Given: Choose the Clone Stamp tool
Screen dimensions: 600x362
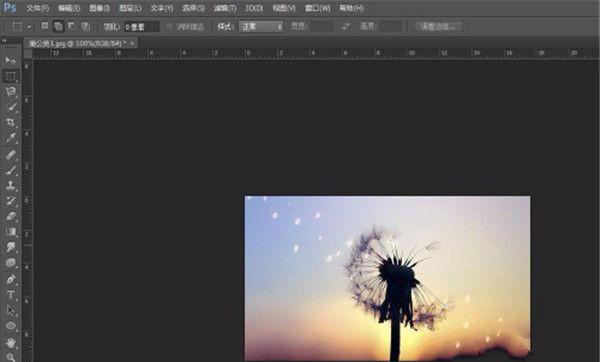Looking at the screenshot, I should click(10, 186).
